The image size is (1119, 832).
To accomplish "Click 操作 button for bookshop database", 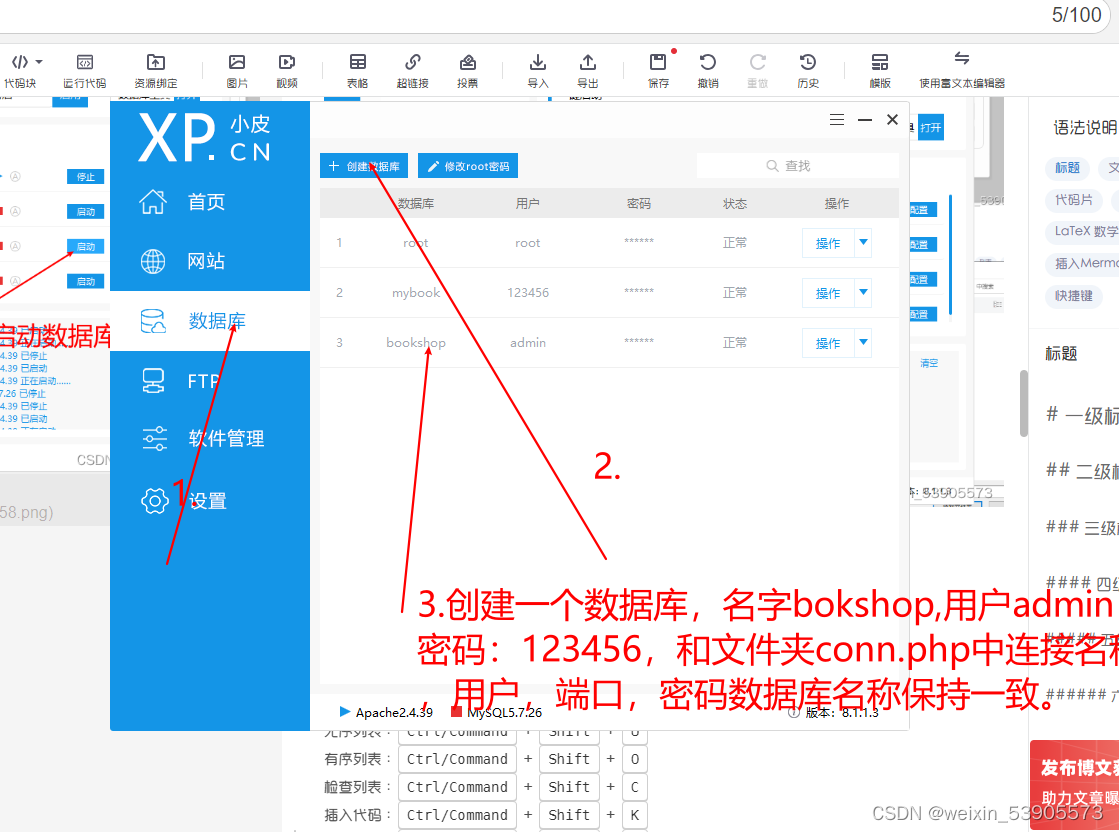I will pyautogui.click(x=828, y=343).
